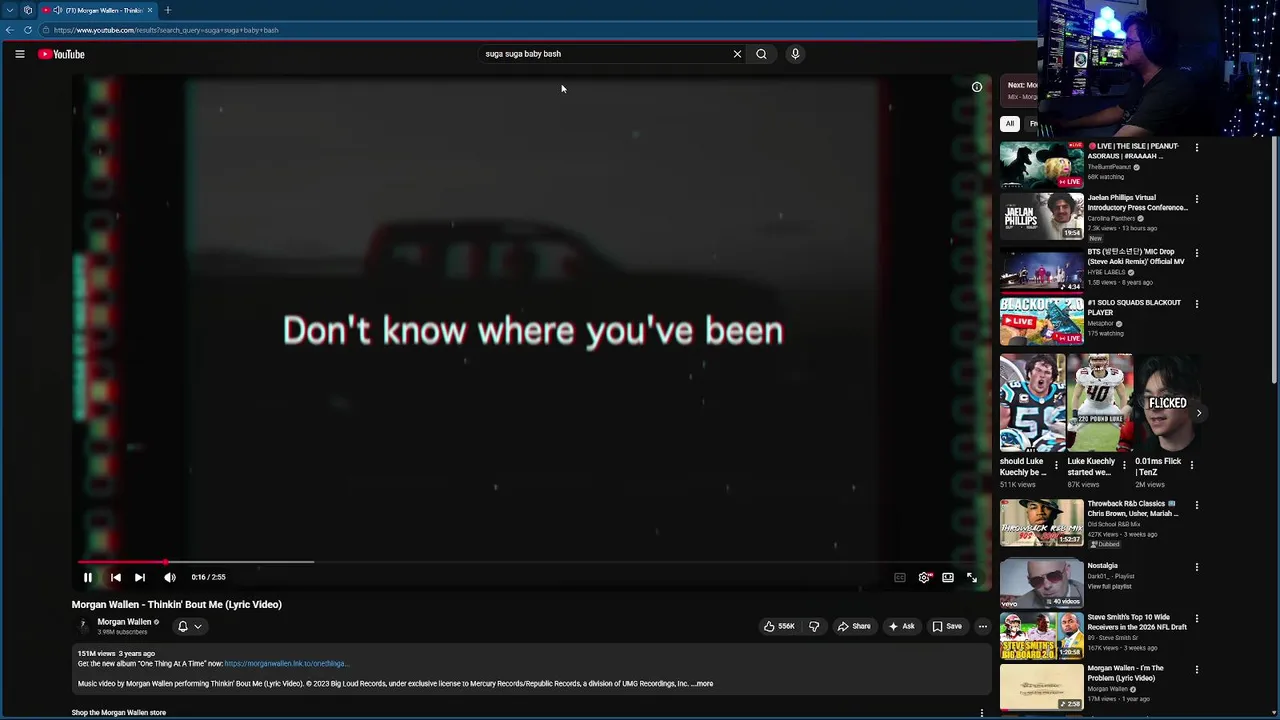Click the search text field
The height and width of the screenshot is (720, 1280).
(605, 54)
